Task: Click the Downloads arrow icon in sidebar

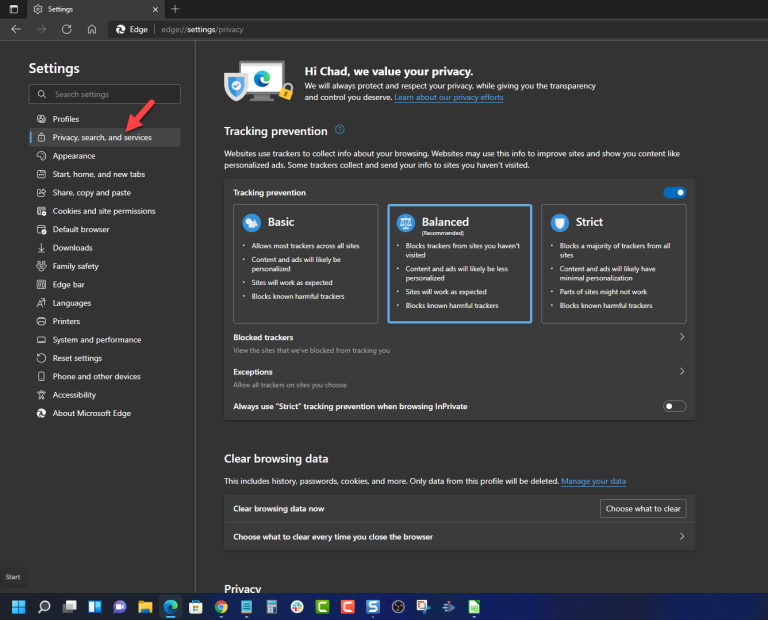Action: (x=42, y=248)
